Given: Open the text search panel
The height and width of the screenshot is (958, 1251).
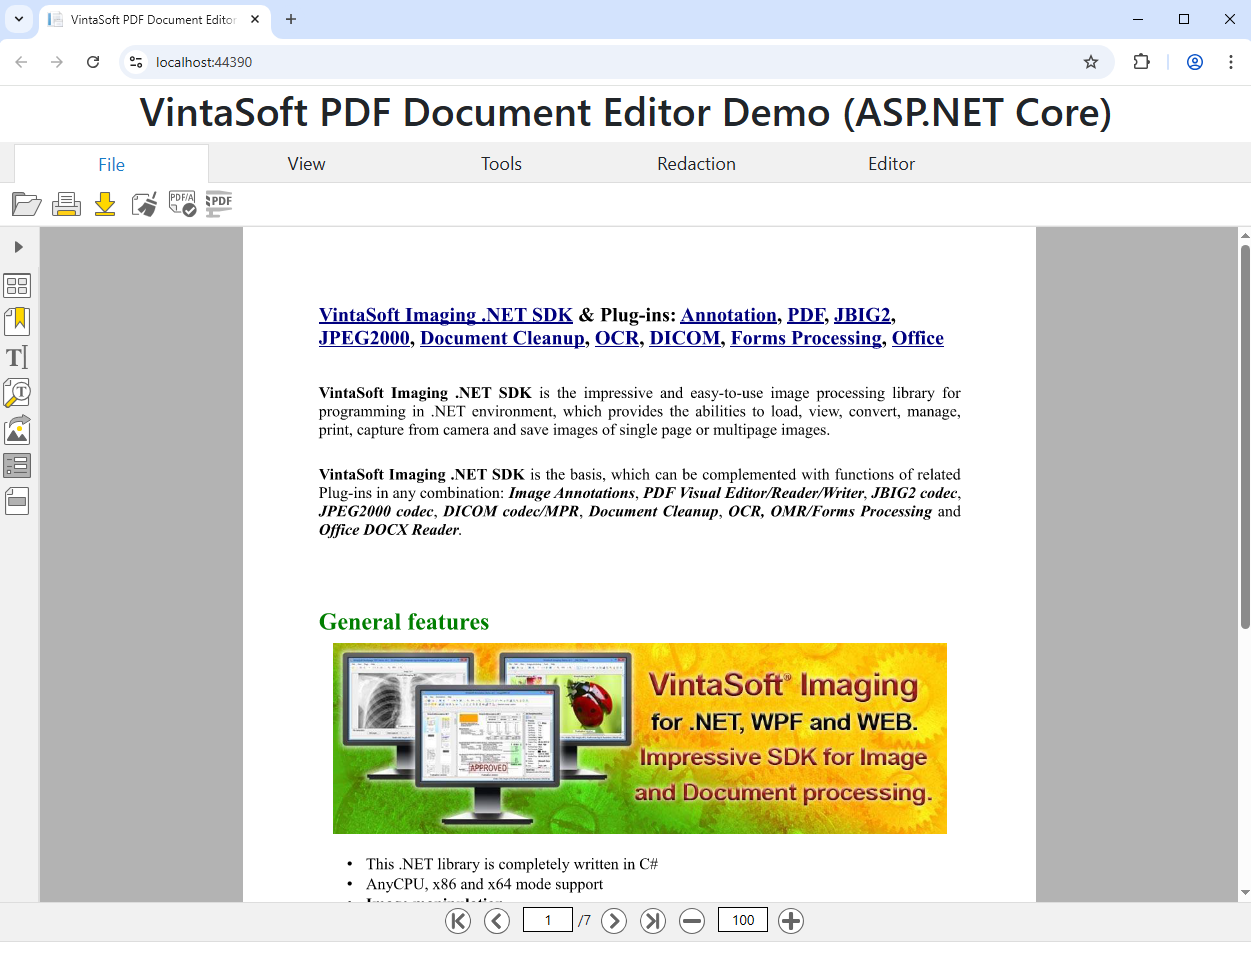Looking at the screenshot, I should click(17, 393).
